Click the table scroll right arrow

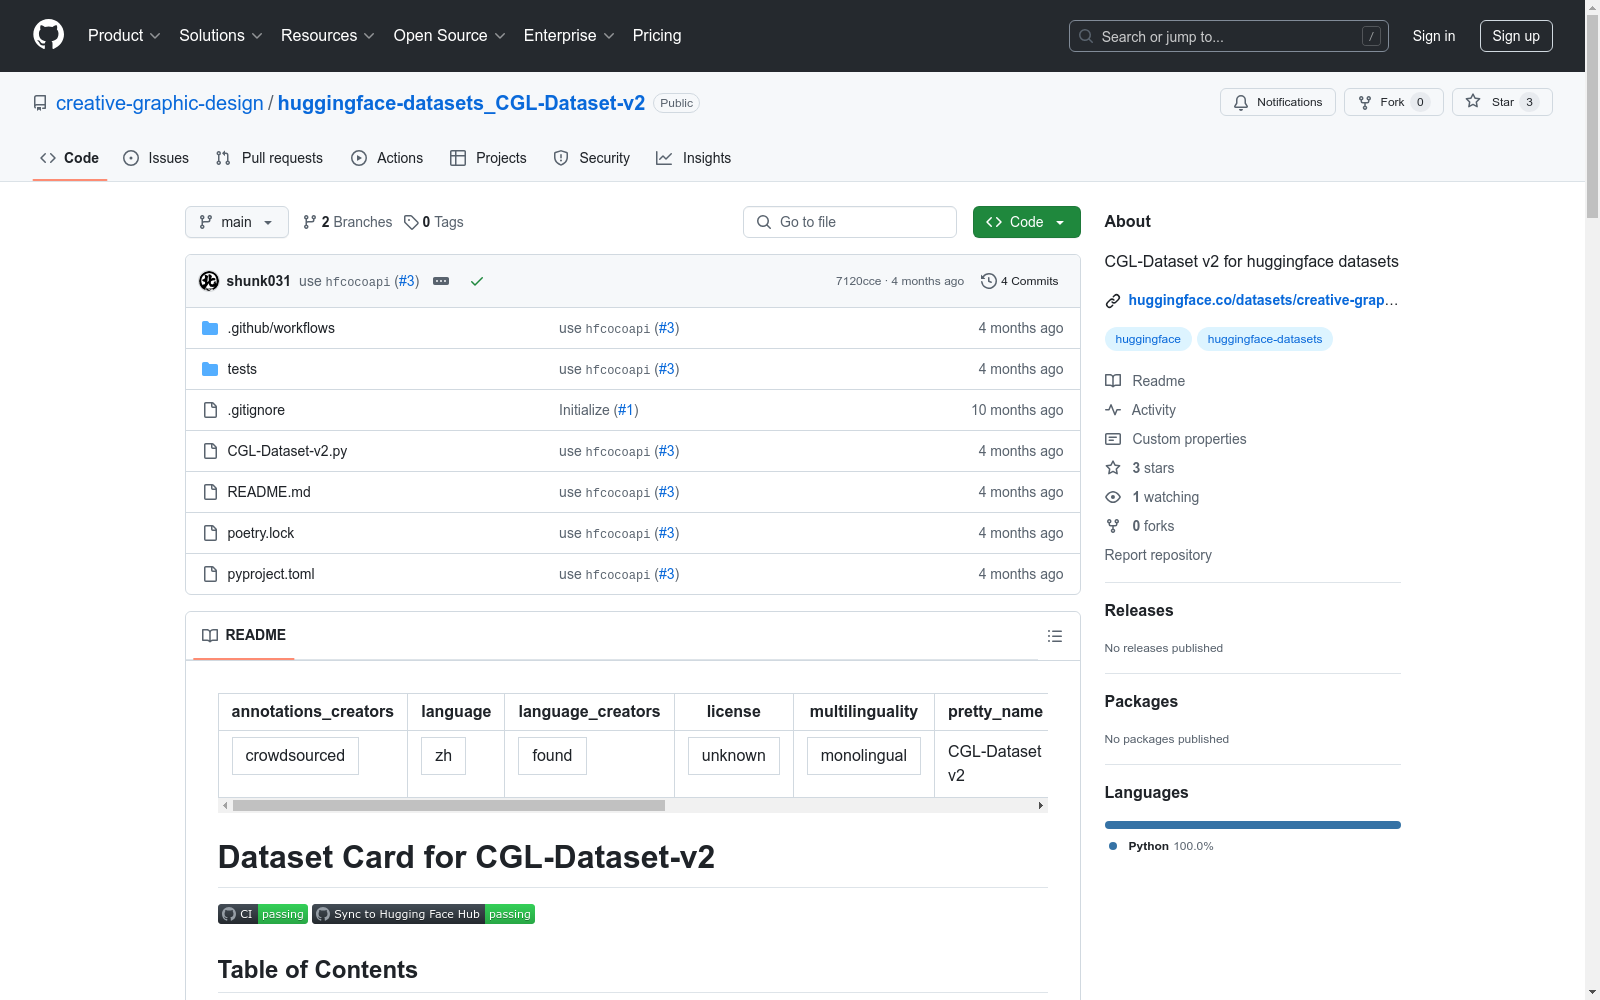(1041, 805)
